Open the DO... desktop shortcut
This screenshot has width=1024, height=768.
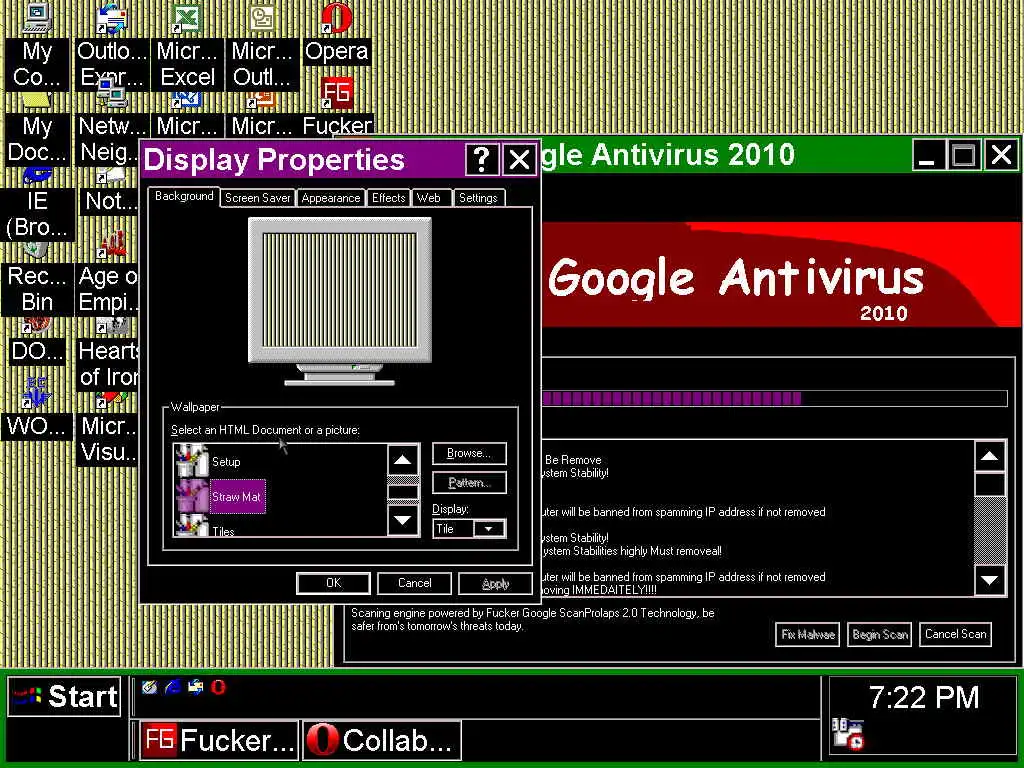click(37, 343)
